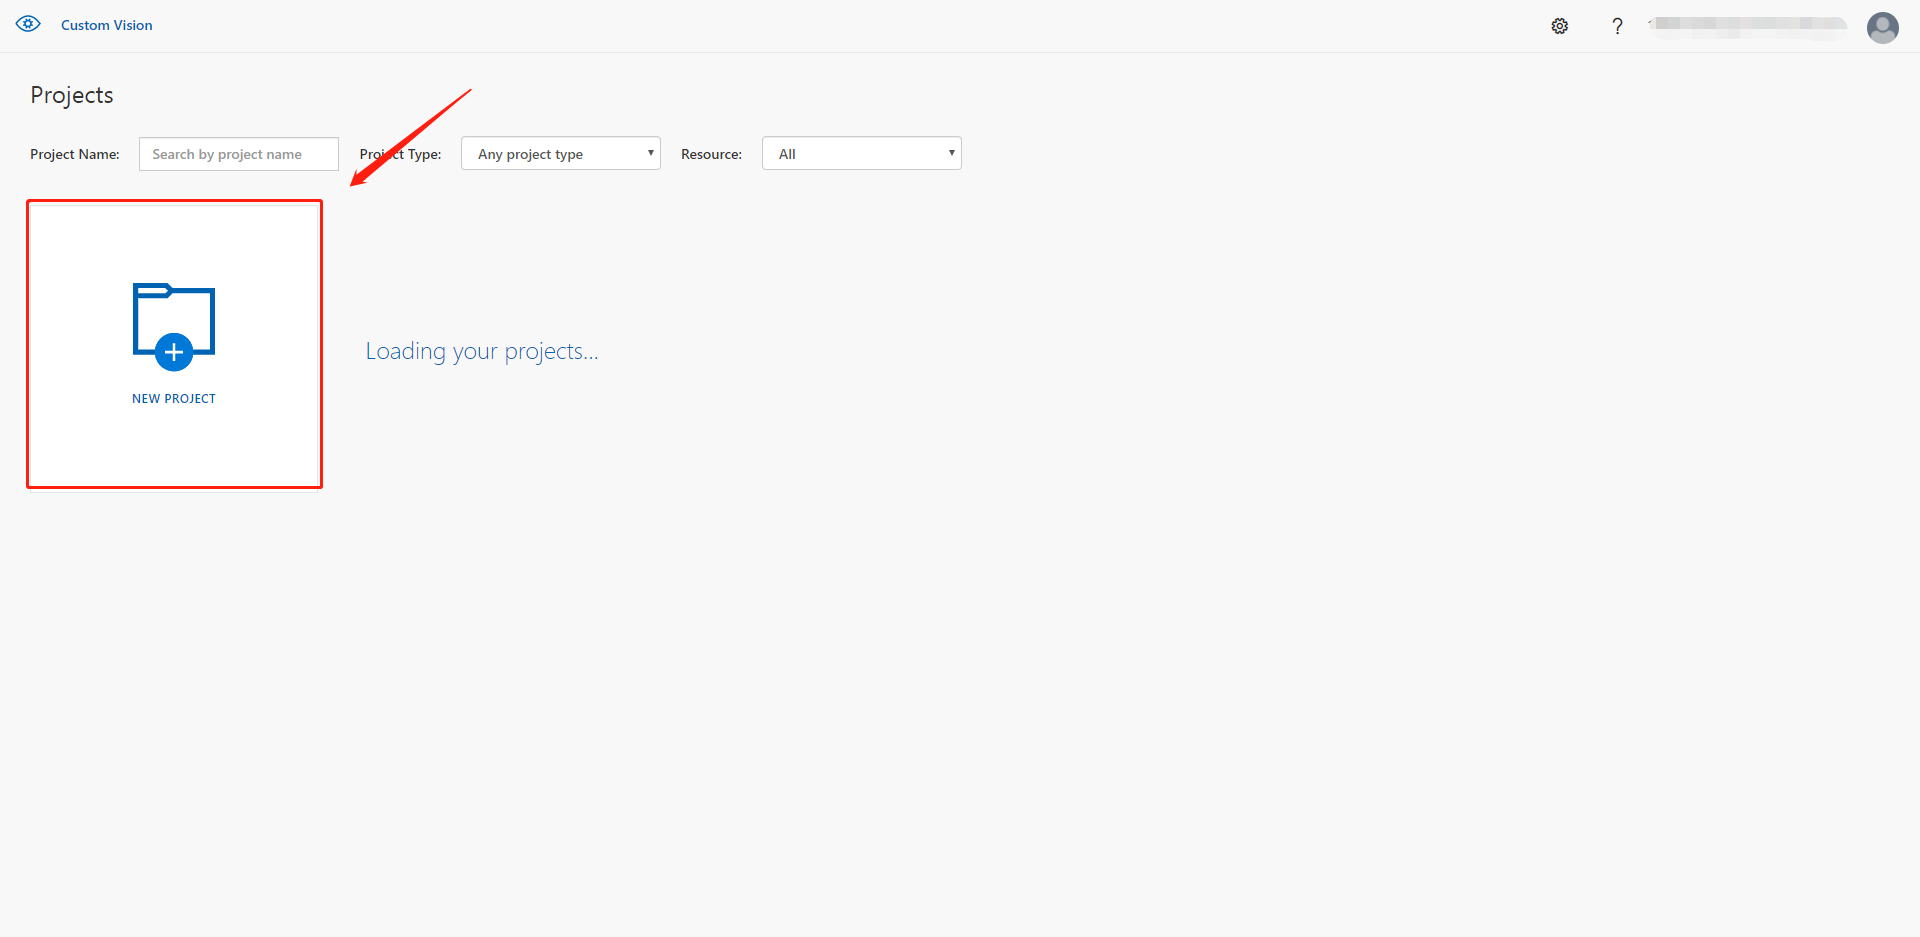The image size is (1920, 937).
Task: Focus the Search by project name field
Action: pos(238,154)
